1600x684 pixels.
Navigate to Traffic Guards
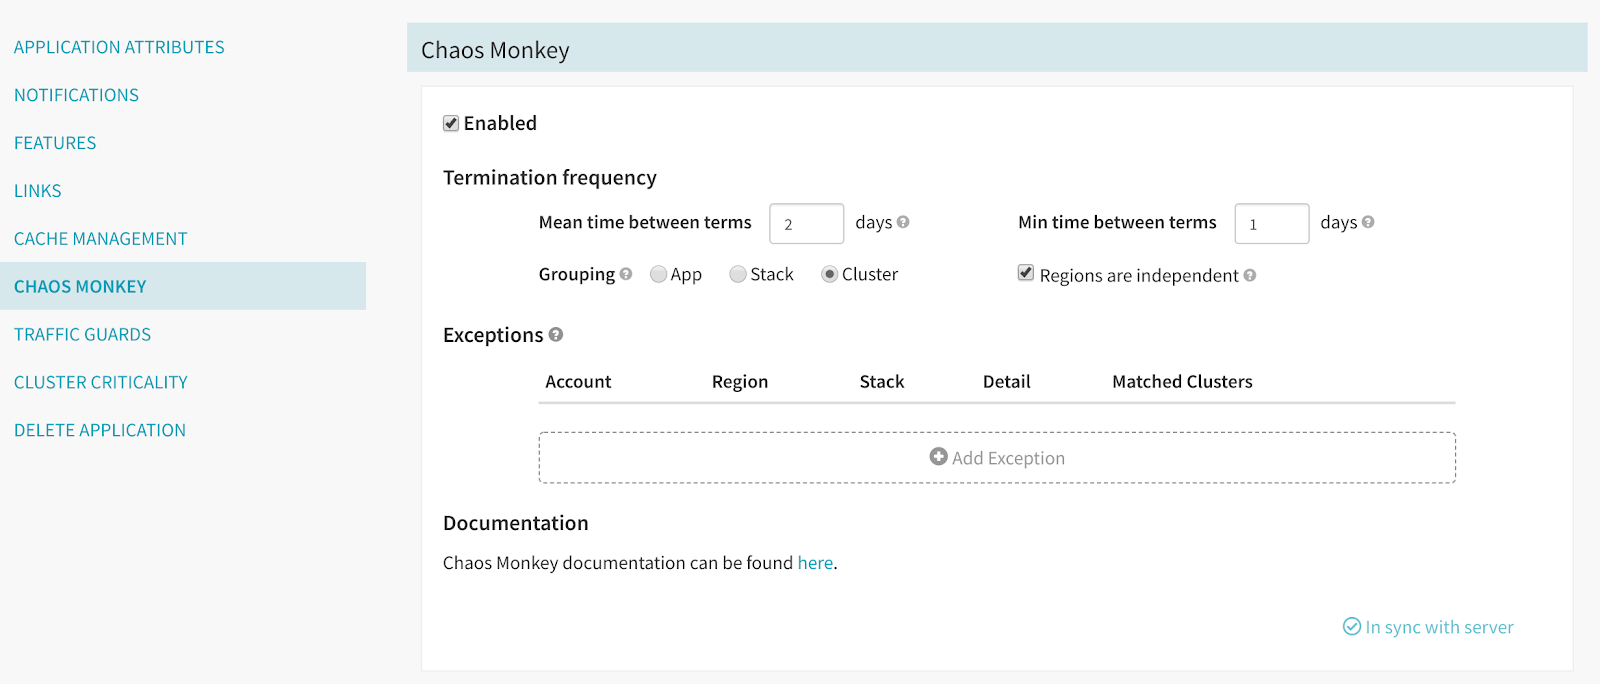click(82, 334)
